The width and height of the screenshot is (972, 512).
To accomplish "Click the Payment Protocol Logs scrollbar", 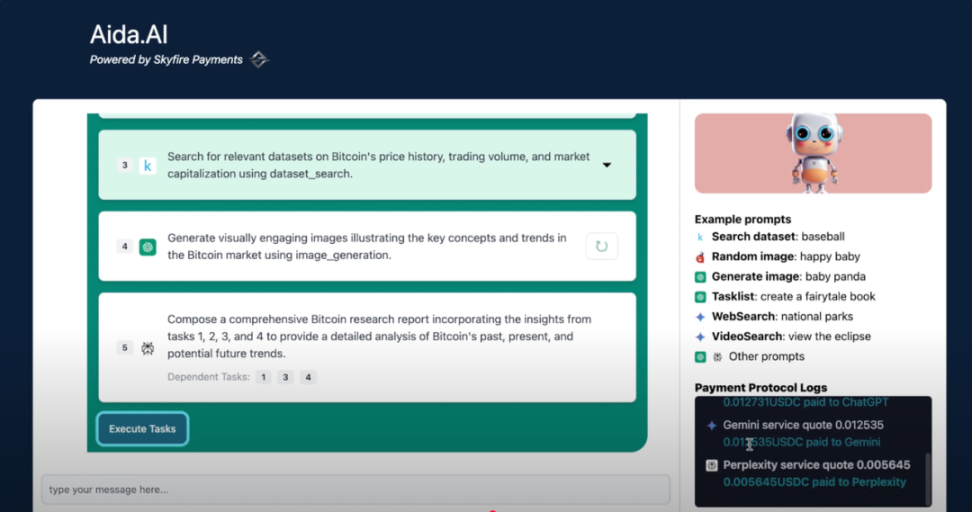I will (x=927, y=479).
